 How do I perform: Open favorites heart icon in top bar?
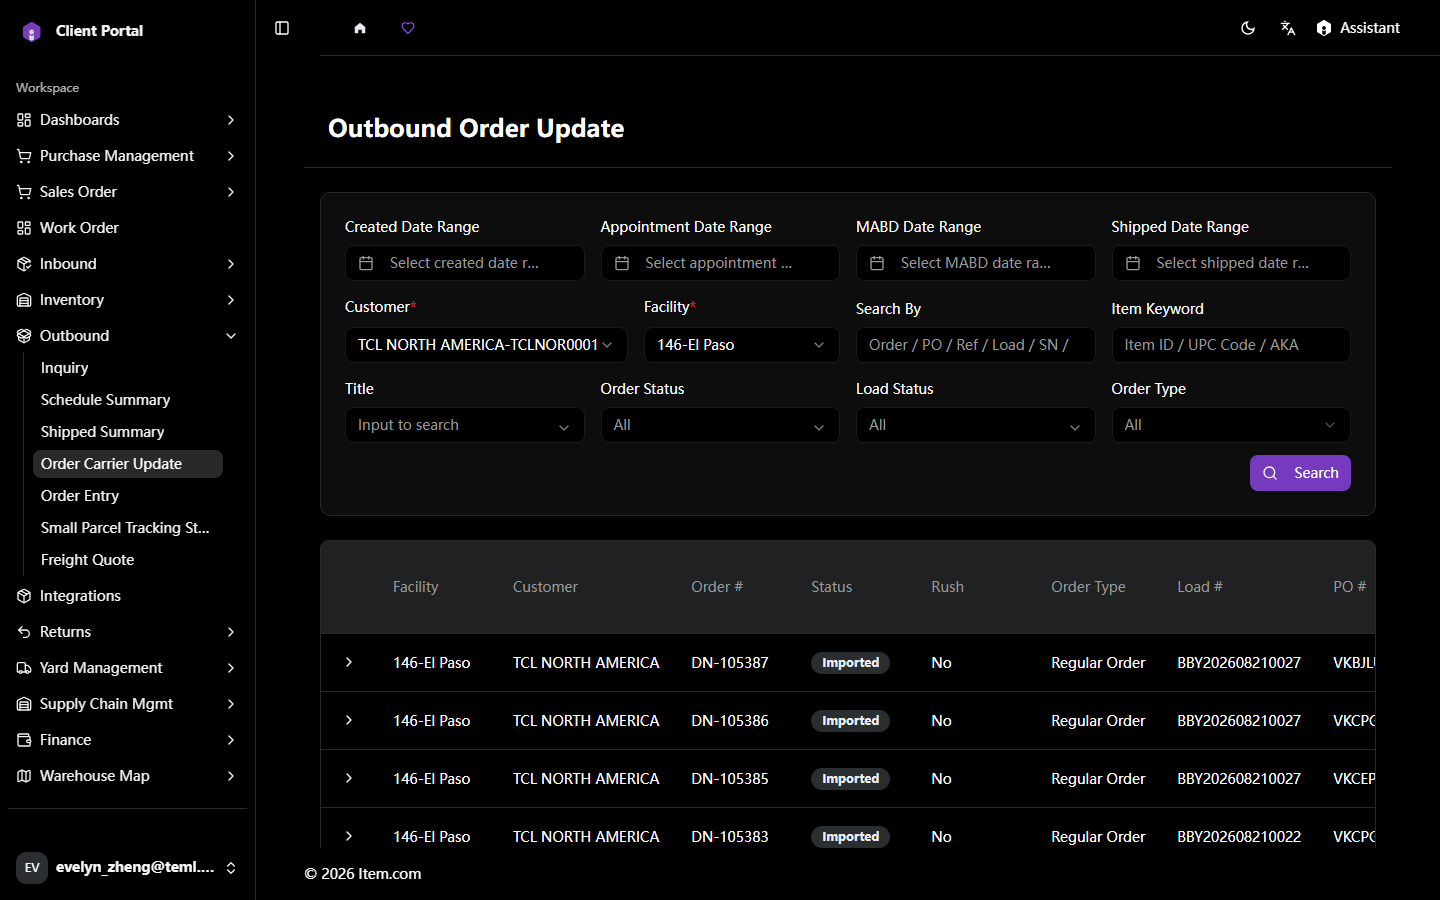tap(408, 28)
